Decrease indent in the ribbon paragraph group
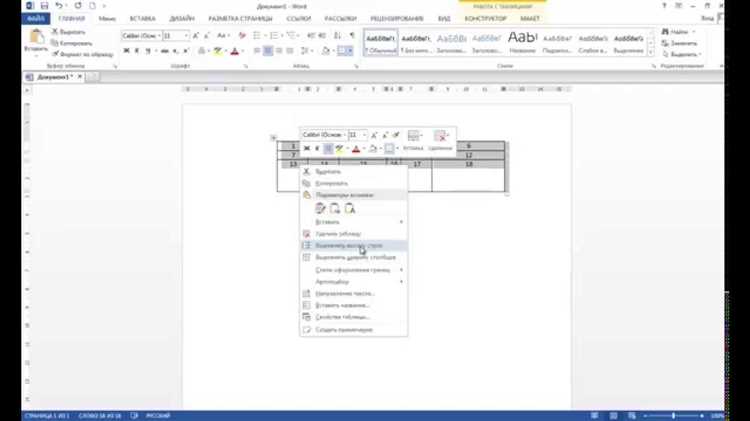This screenshot has height=421, width=750. [x=311, y=36]
